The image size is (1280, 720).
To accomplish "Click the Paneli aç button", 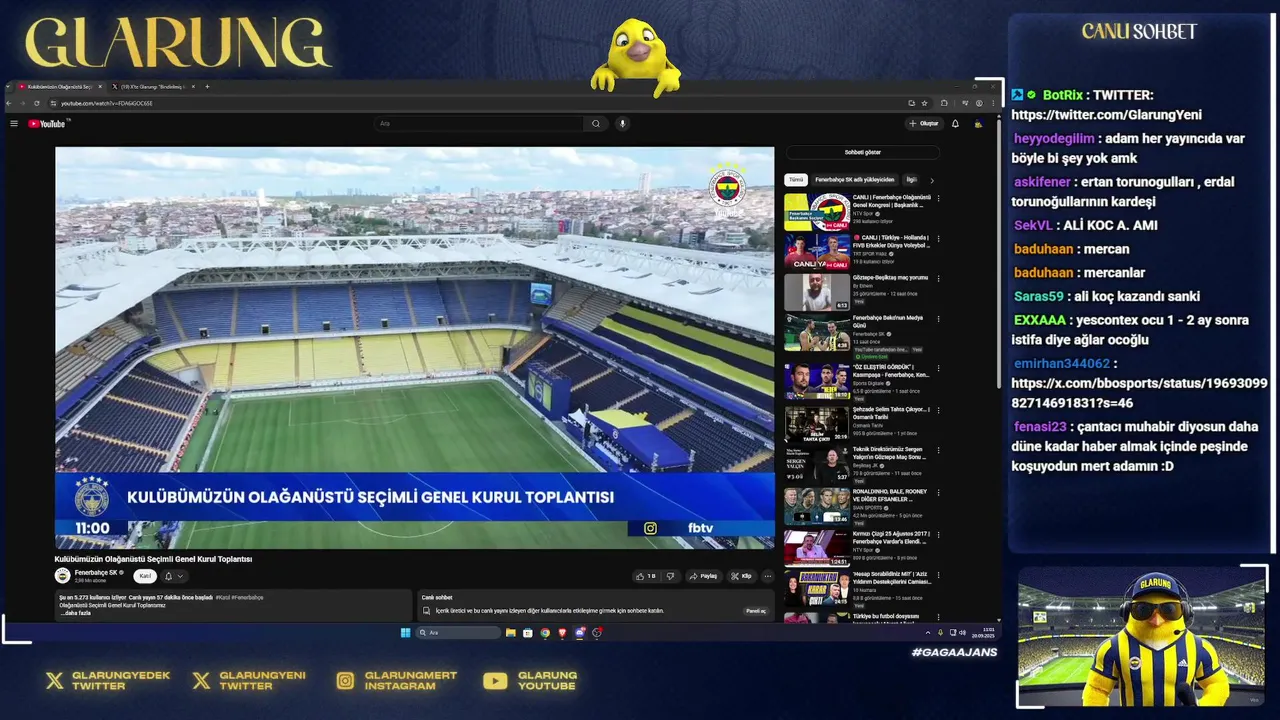I will pos(755,611).
